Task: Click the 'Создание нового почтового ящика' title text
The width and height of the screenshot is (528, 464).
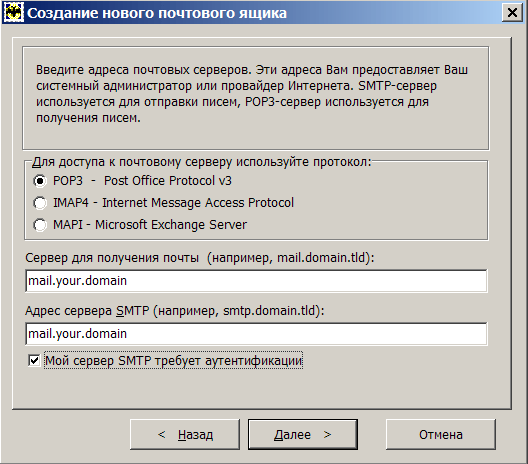Action: 157,13
